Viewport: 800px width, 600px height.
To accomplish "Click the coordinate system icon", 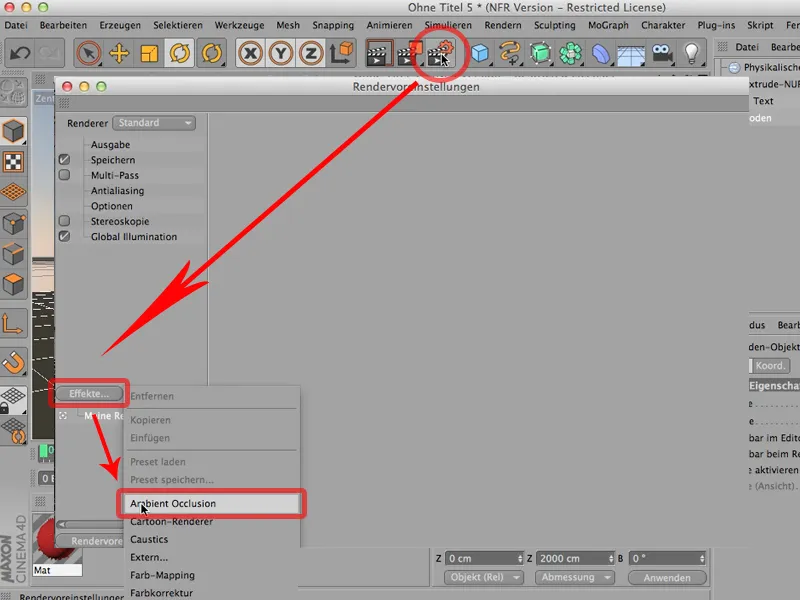I will [x=341, y=53].
